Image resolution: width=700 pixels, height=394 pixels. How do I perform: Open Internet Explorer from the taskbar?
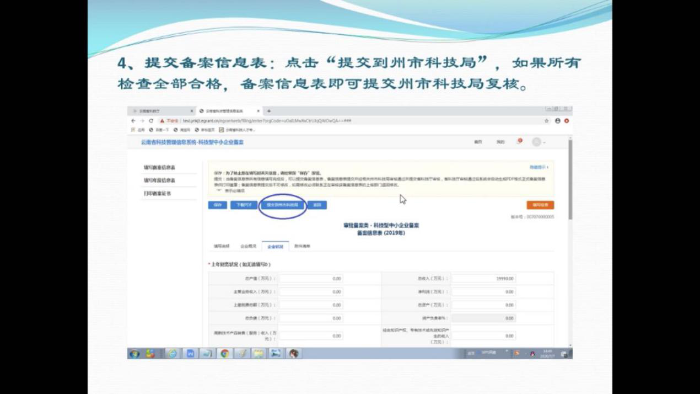pos(172,354)
